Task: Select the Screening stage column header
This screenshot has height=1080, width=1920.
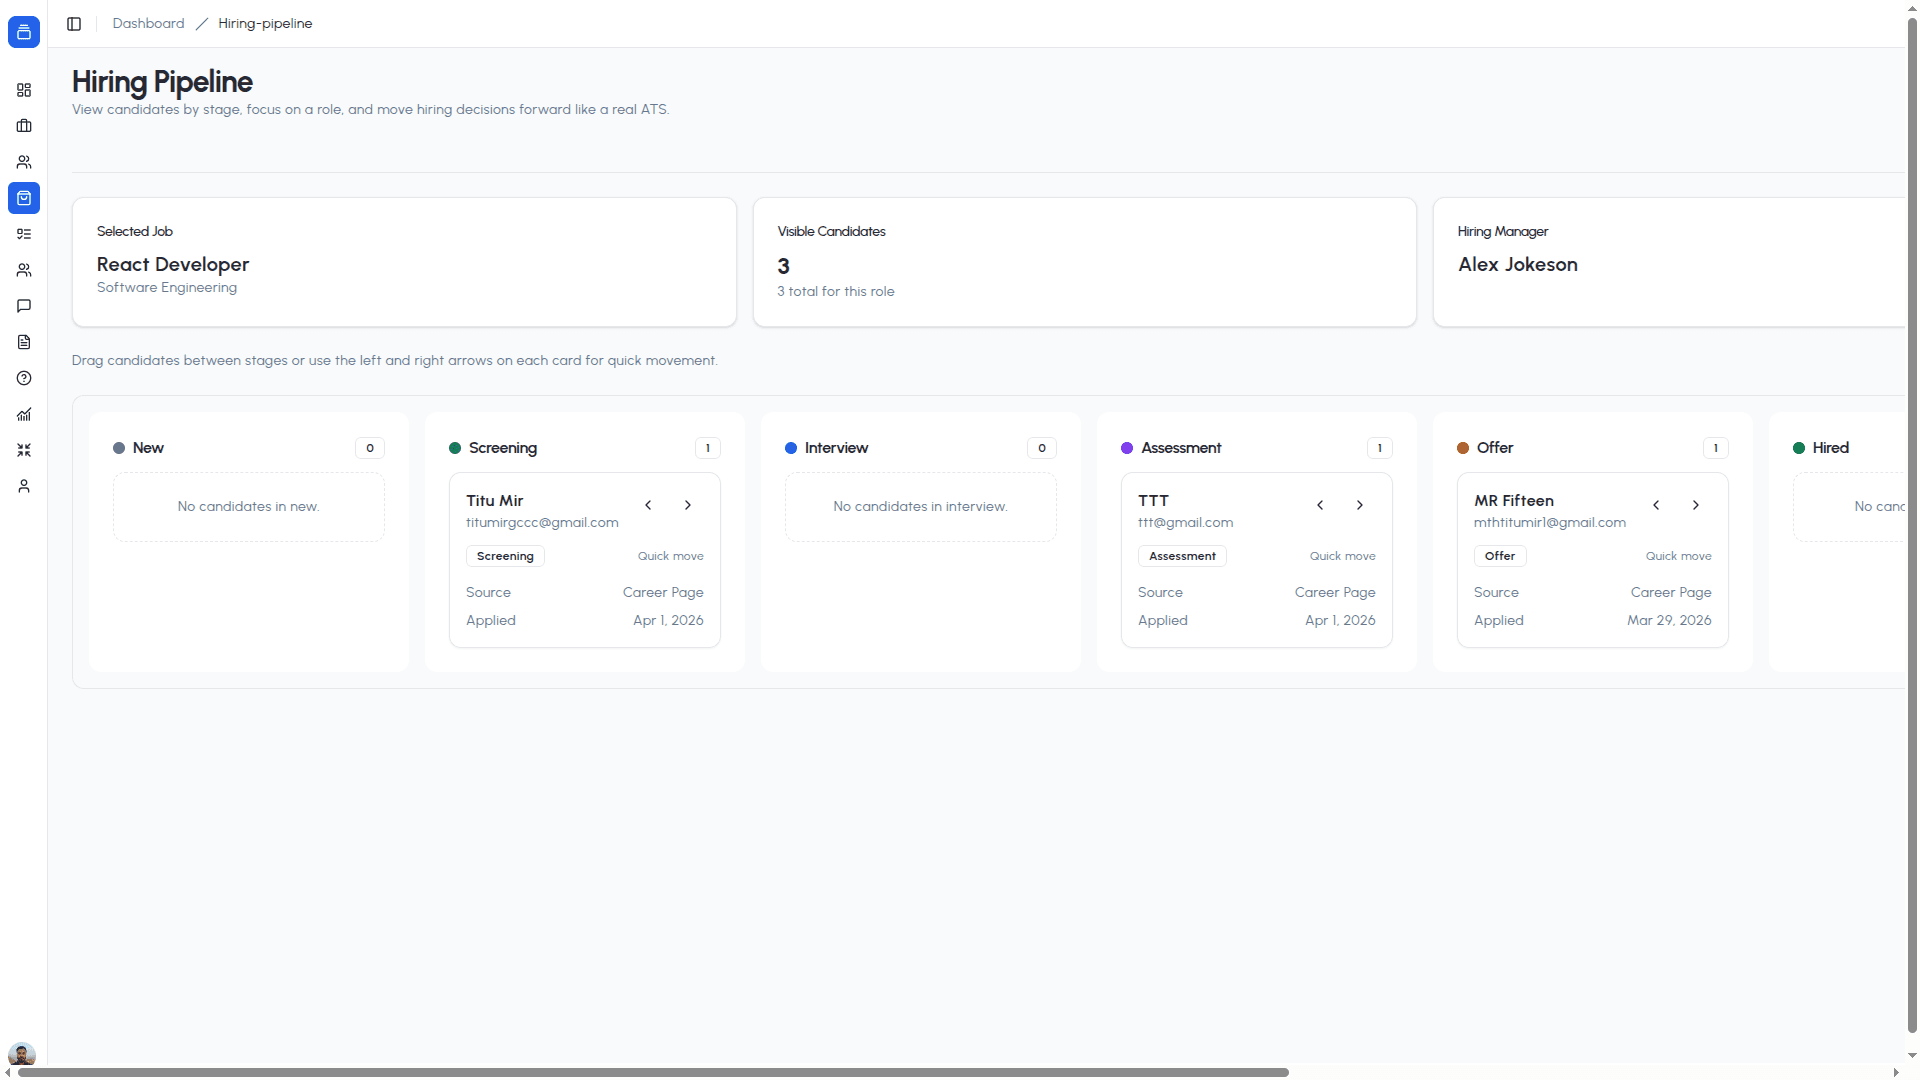Action: pyautogui.click(x=503, y=448)
